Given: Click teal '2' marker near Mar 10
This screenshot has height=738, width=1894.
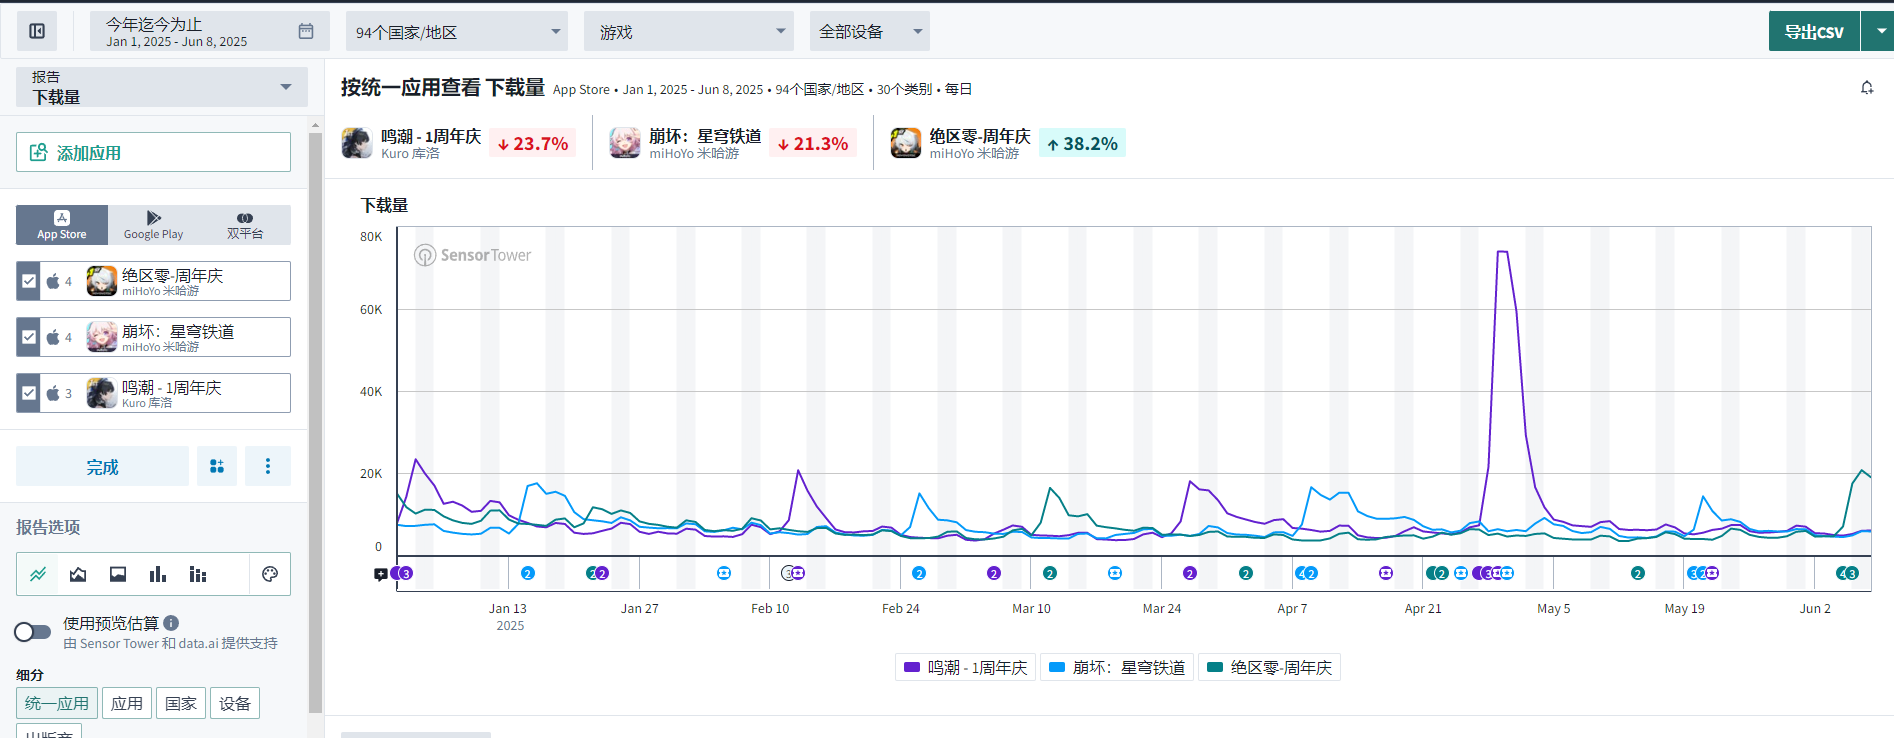Looking at the screenshot, I should 1050,573.
